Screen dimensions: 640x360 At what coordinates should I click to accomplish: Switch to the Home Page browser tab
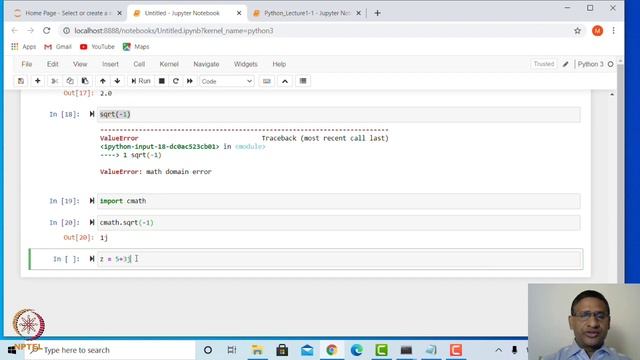coord(67,13)
